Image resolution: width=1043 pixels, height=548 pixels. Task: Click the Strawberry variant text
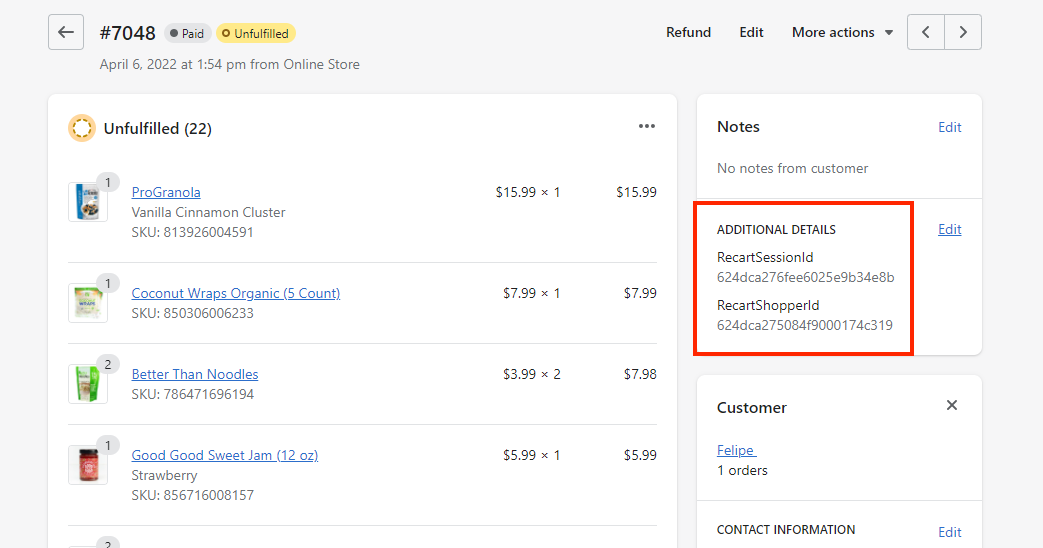point(164,476)
